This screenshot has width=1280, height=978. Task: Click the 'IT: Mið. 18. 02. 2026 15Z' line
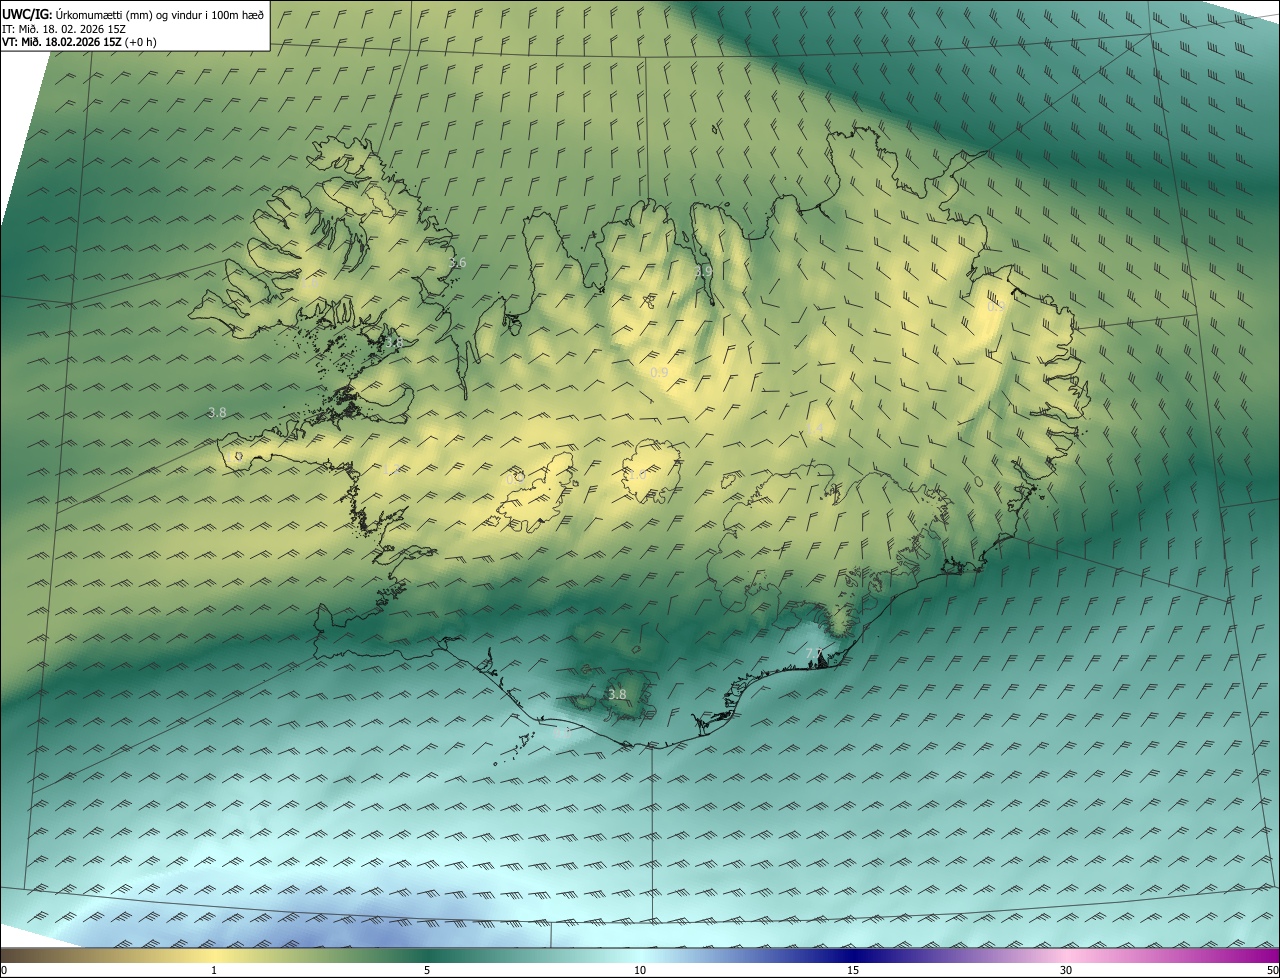(65, 29)
